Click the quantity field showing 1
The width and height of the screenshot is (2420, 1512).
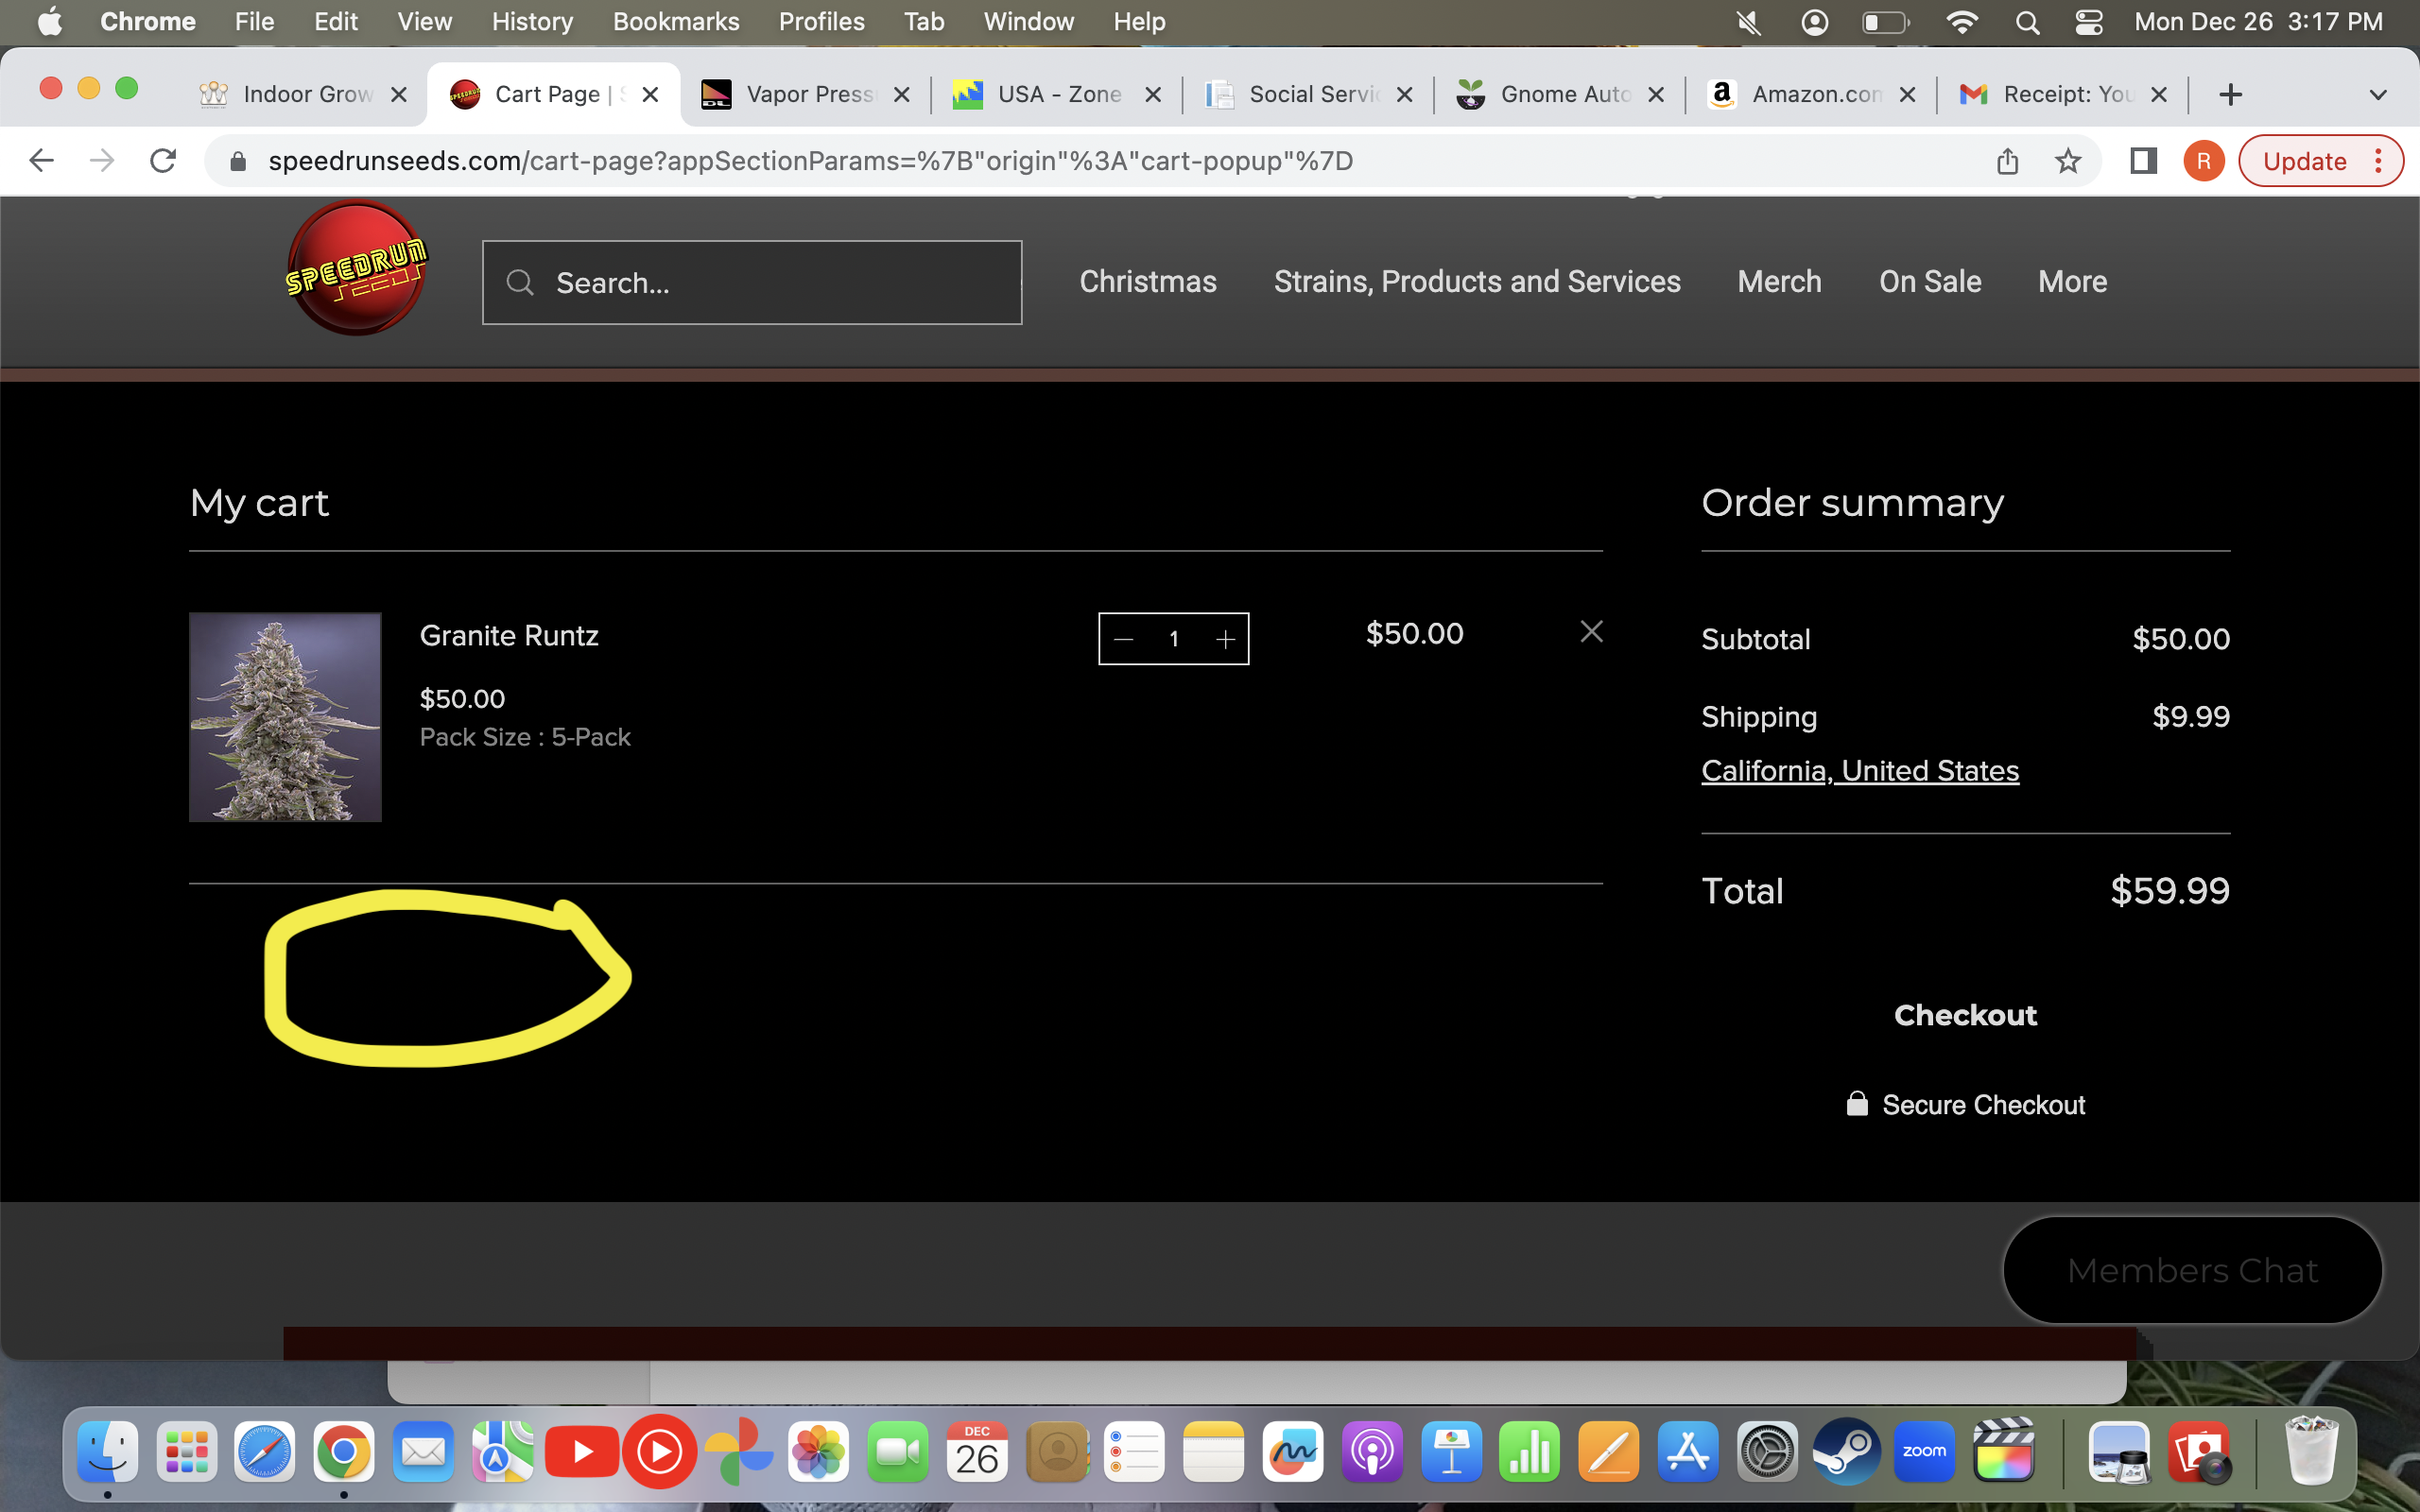click(1174, 639)
